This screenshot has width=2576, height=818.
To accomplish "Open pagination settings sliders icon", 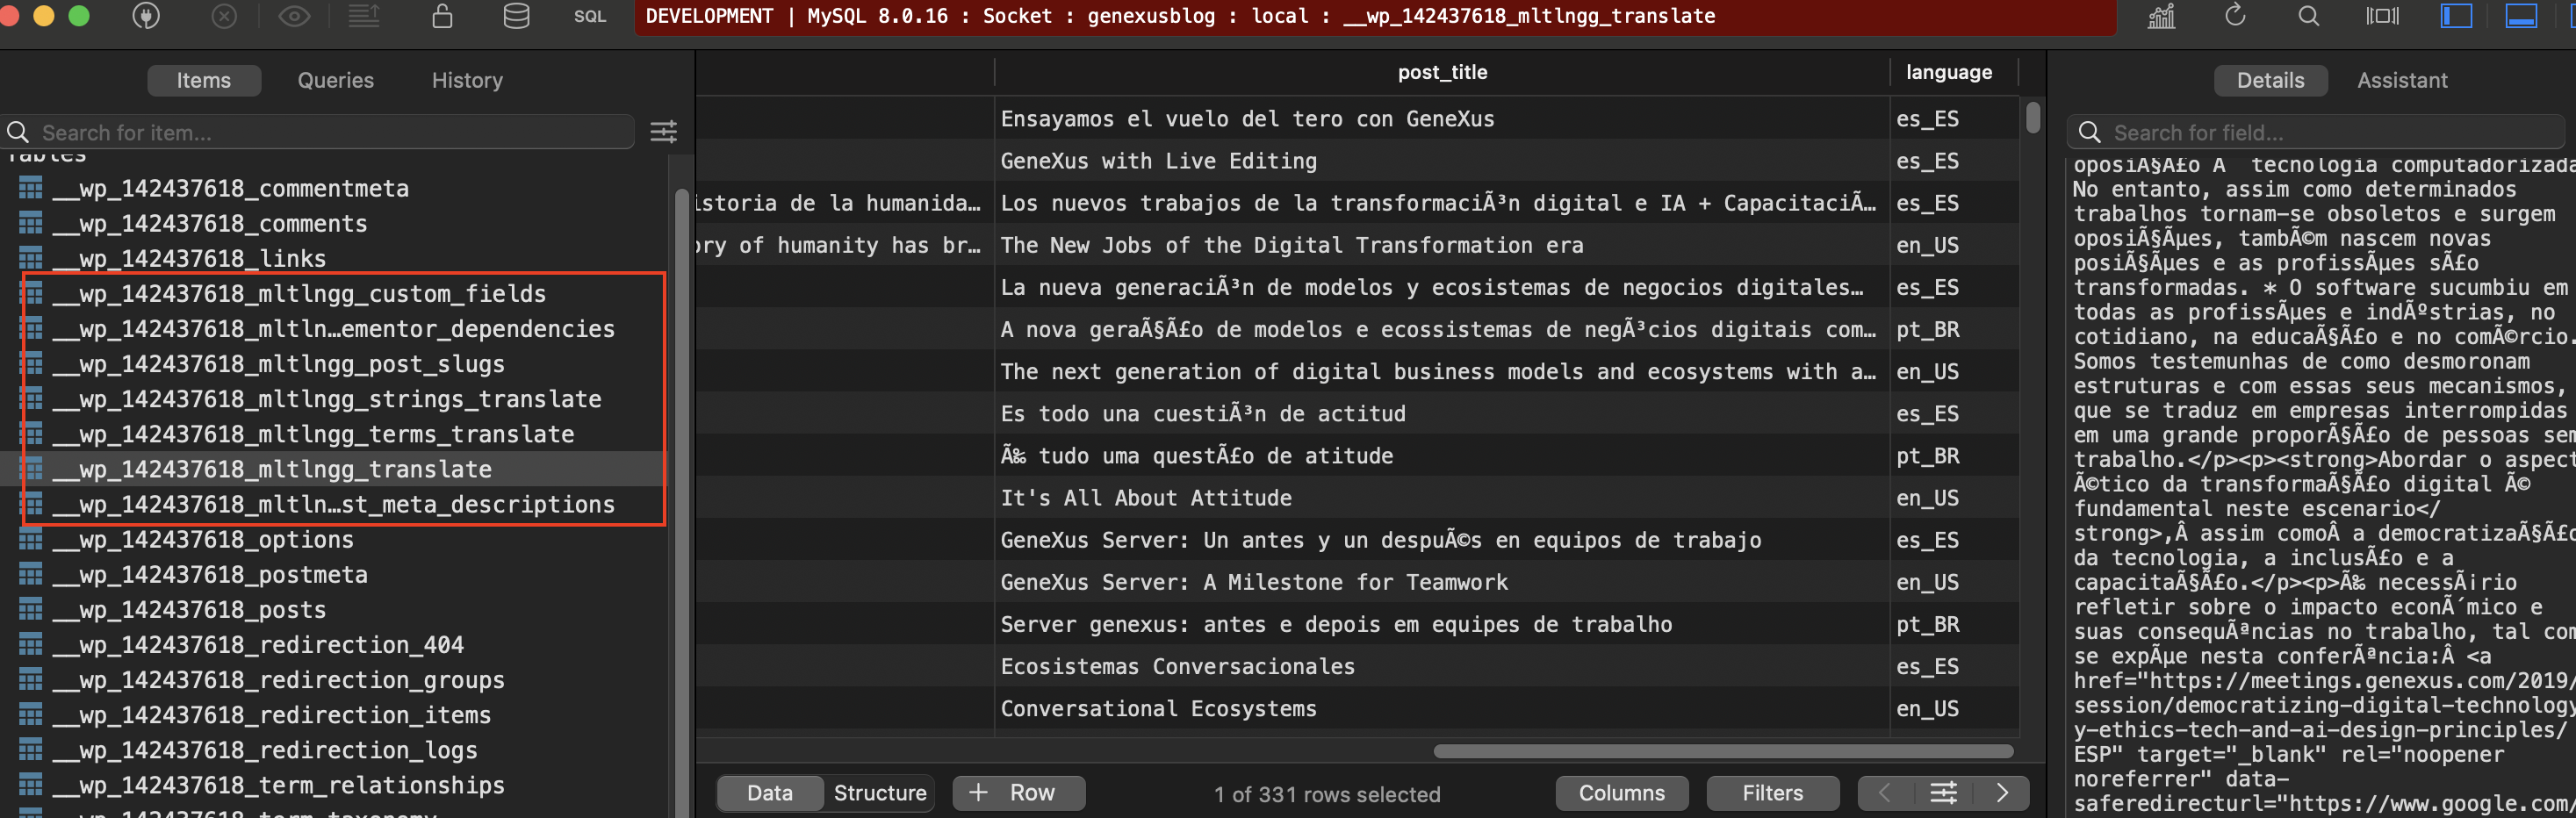I will coord(1943,793).
